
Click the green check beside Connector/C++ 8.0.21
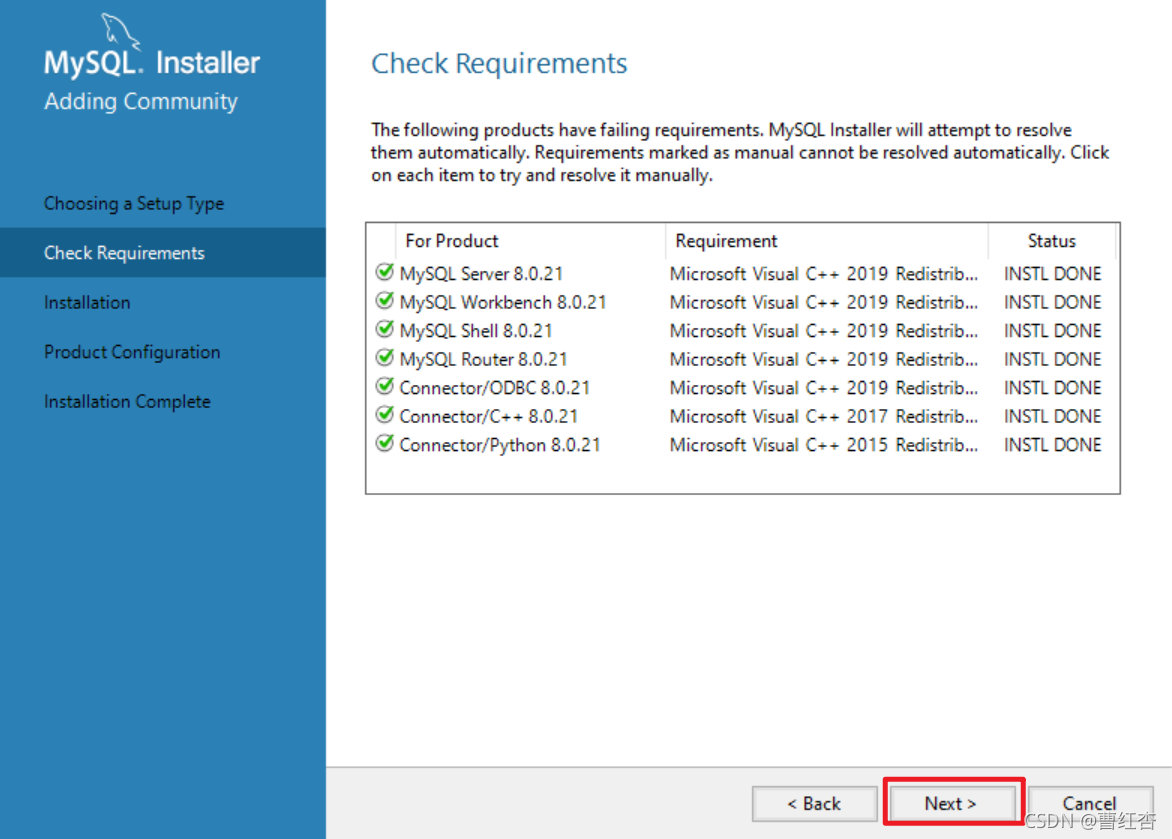click(x=385, y=415)
